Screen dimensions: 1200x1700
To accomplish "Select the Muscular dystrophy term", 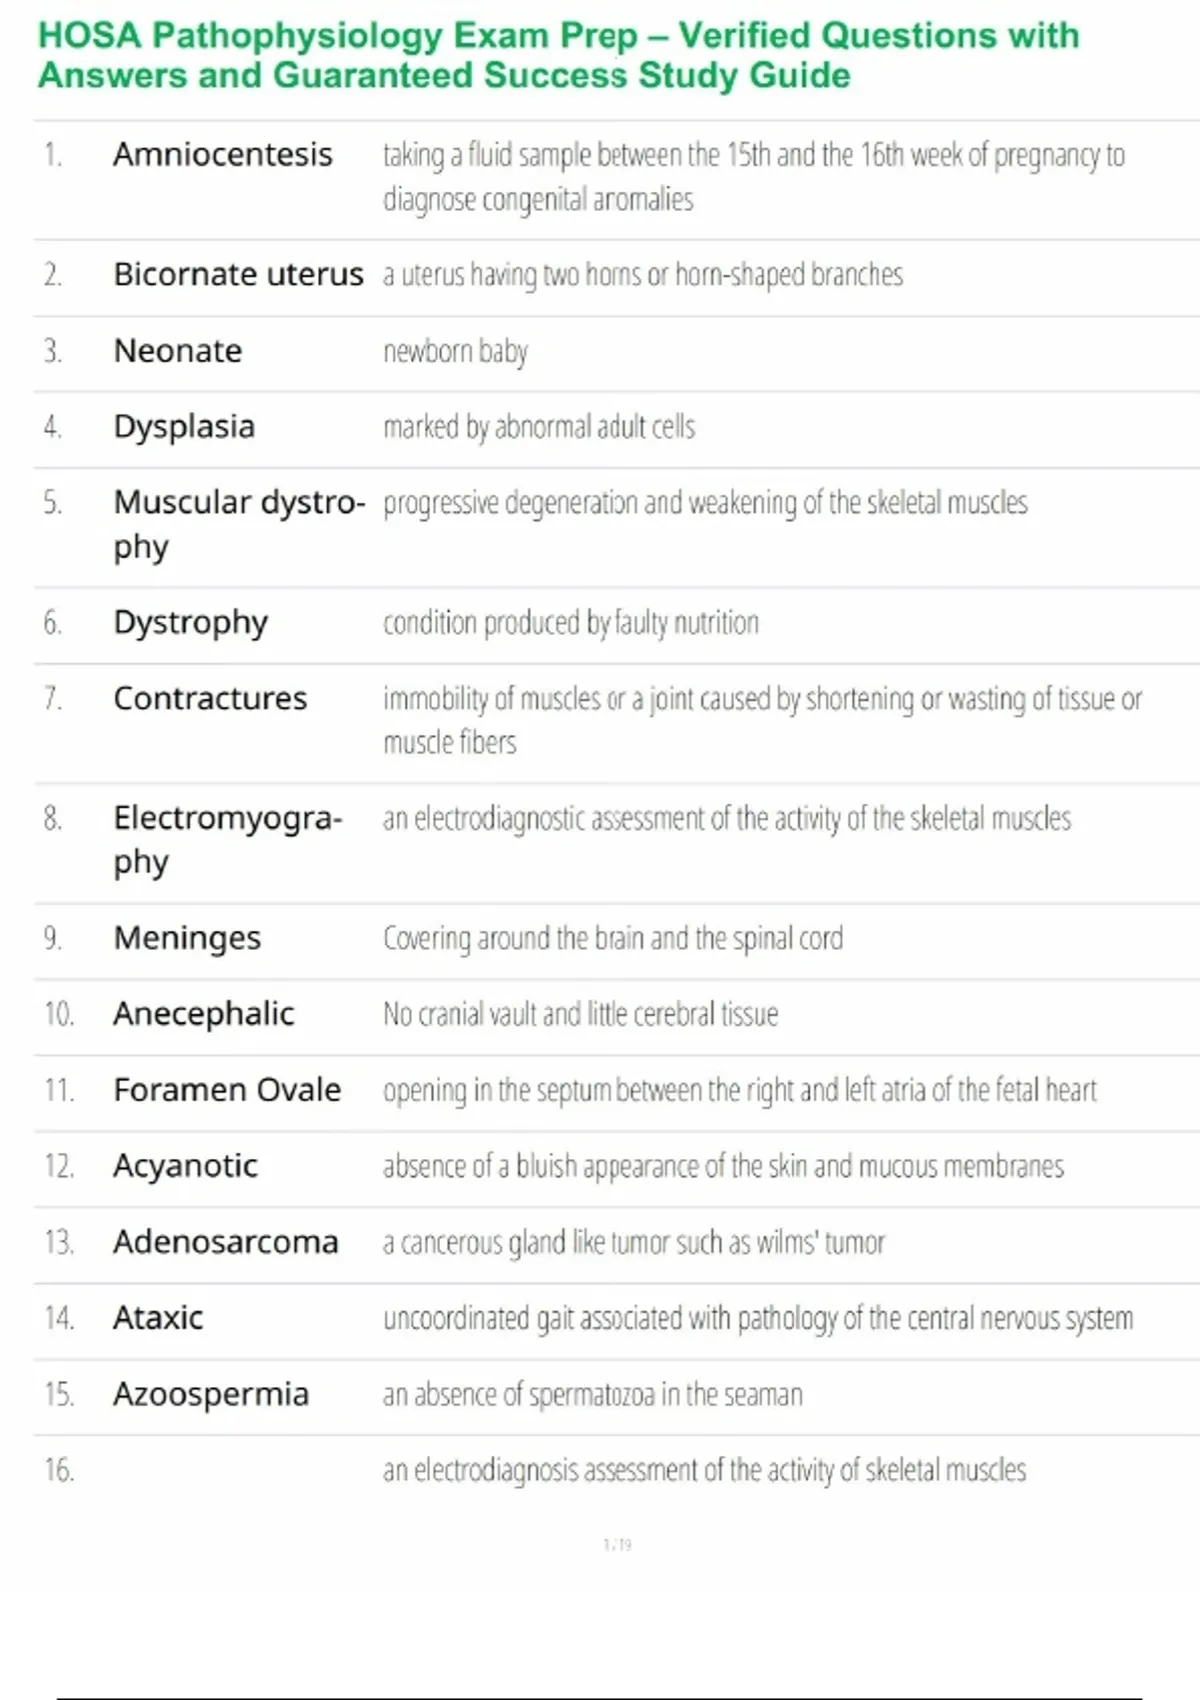I will 238,523.
